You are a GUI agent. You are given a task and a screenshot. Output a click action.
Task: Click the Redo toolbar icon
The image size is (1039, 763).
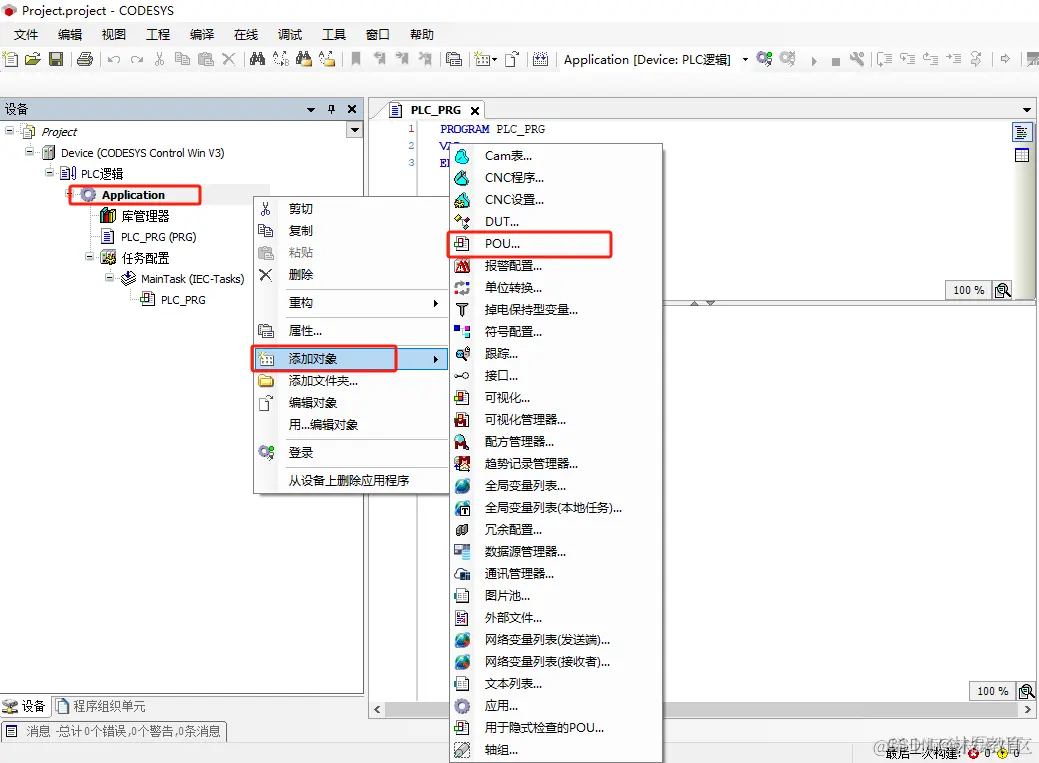tap(137, 60)
